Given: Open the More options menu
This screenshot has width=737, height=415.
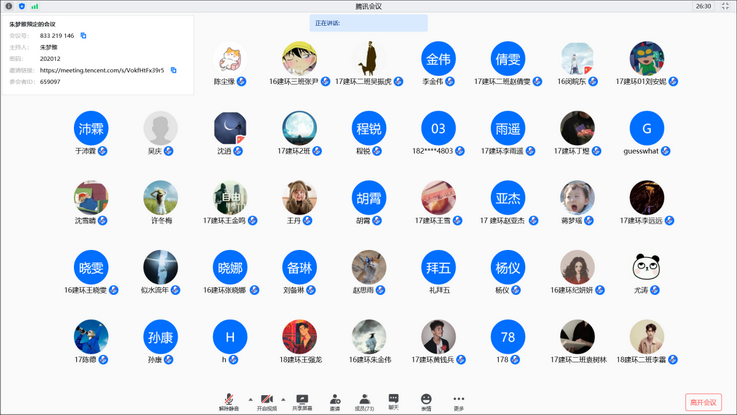Looking at the screenshot, I should pyautogui.click(x=459, y=402).
